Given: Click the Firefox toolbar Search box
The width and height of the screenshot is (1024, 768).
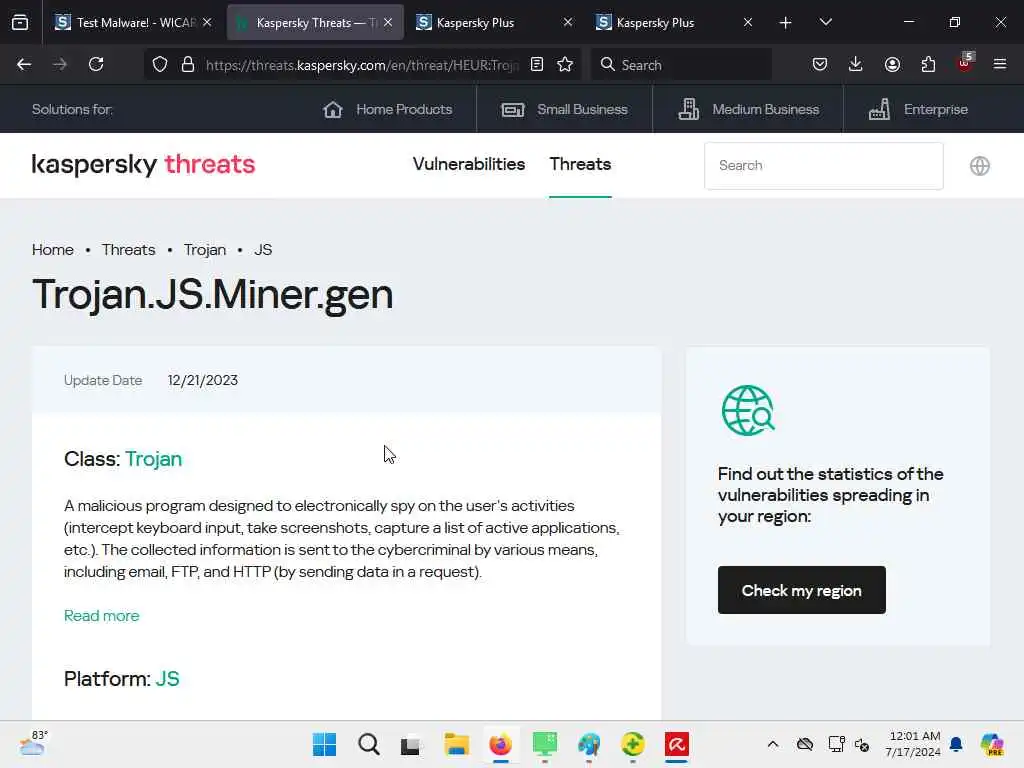Looking at the screenshot, I should pos(681,65).
